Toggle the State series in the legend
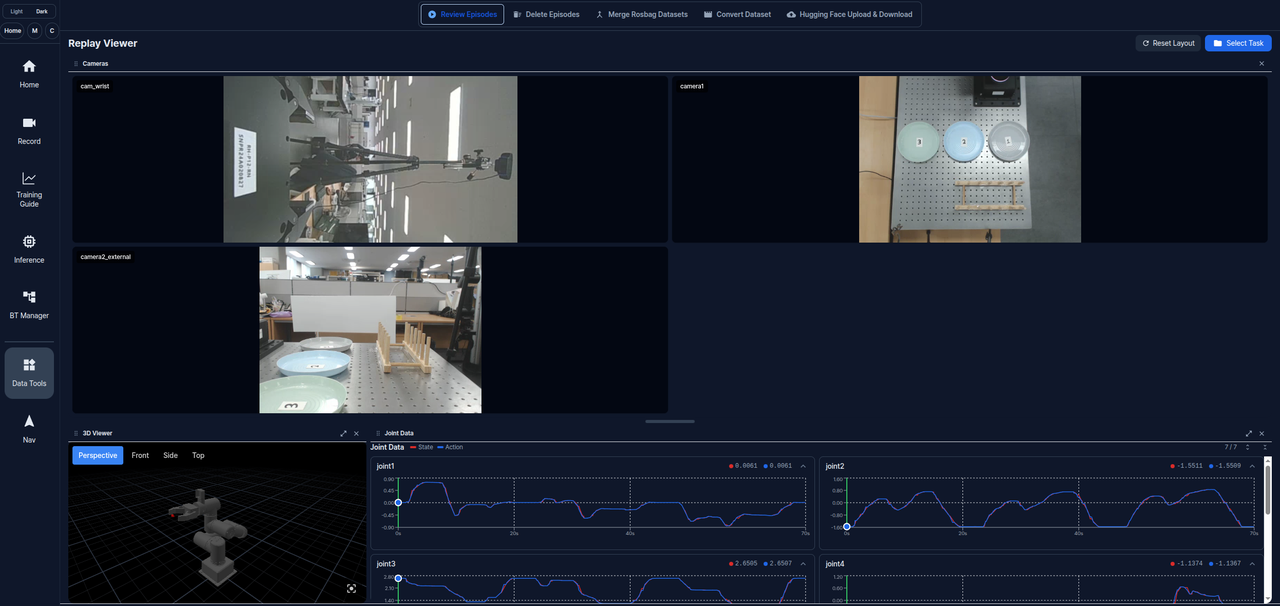1280x606 pixels. [x=422, y=447]
